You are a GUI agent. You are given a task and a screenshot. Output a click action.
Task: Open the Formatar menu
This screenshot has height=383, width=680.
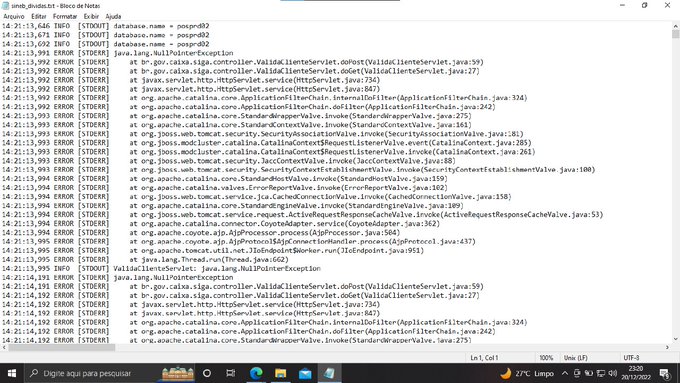pos(65,16)
